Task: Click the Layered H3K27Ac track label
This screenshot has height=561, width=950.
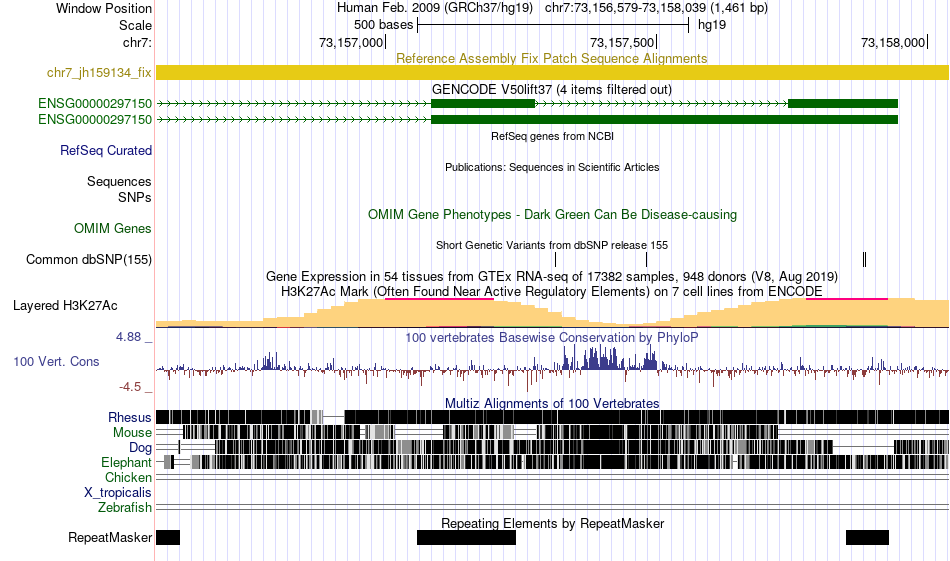Action: click(65, 305)
